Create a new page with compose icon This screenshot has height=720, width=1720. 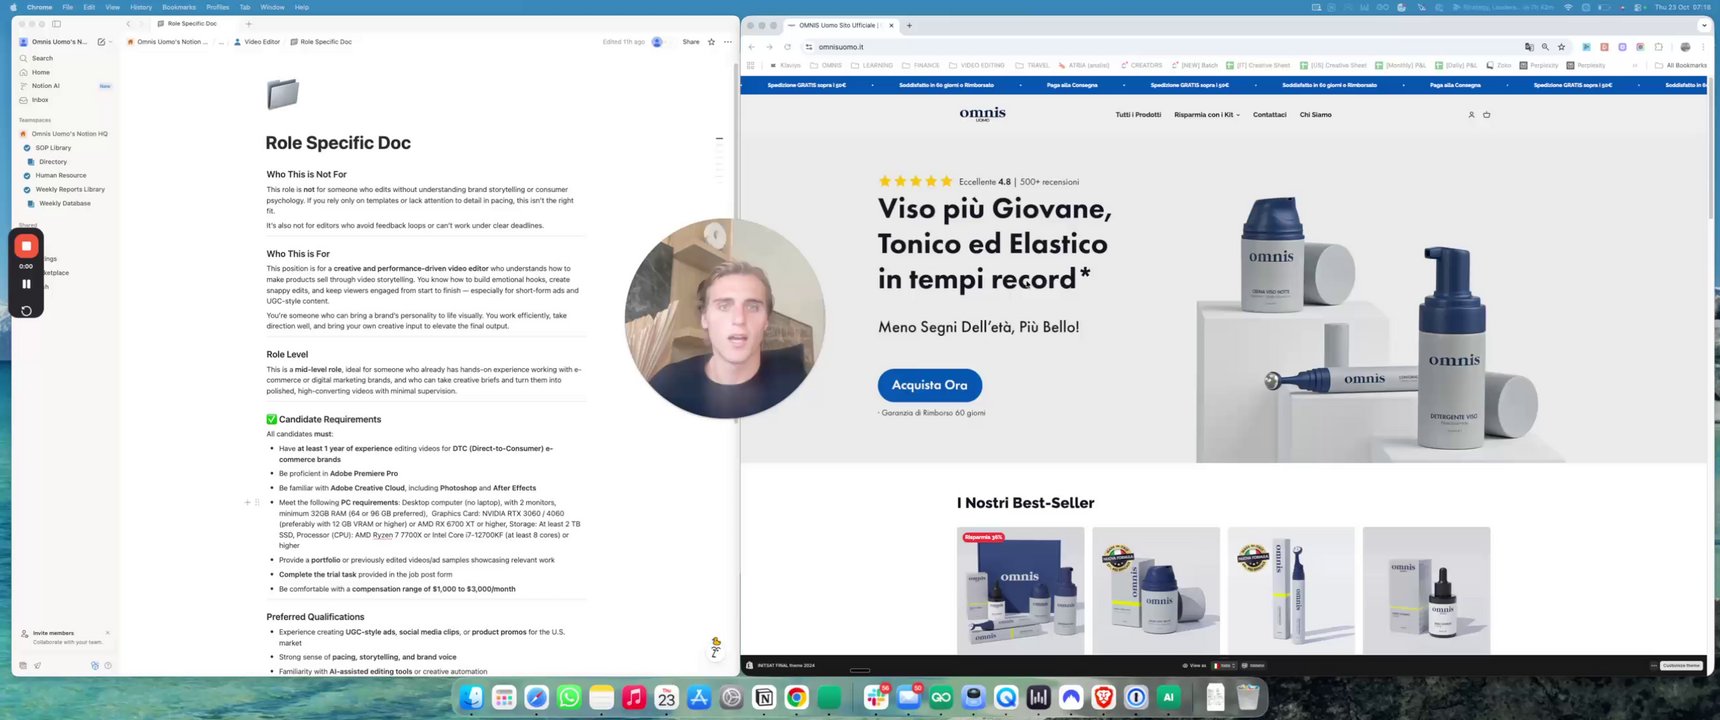tap(101, 42)
